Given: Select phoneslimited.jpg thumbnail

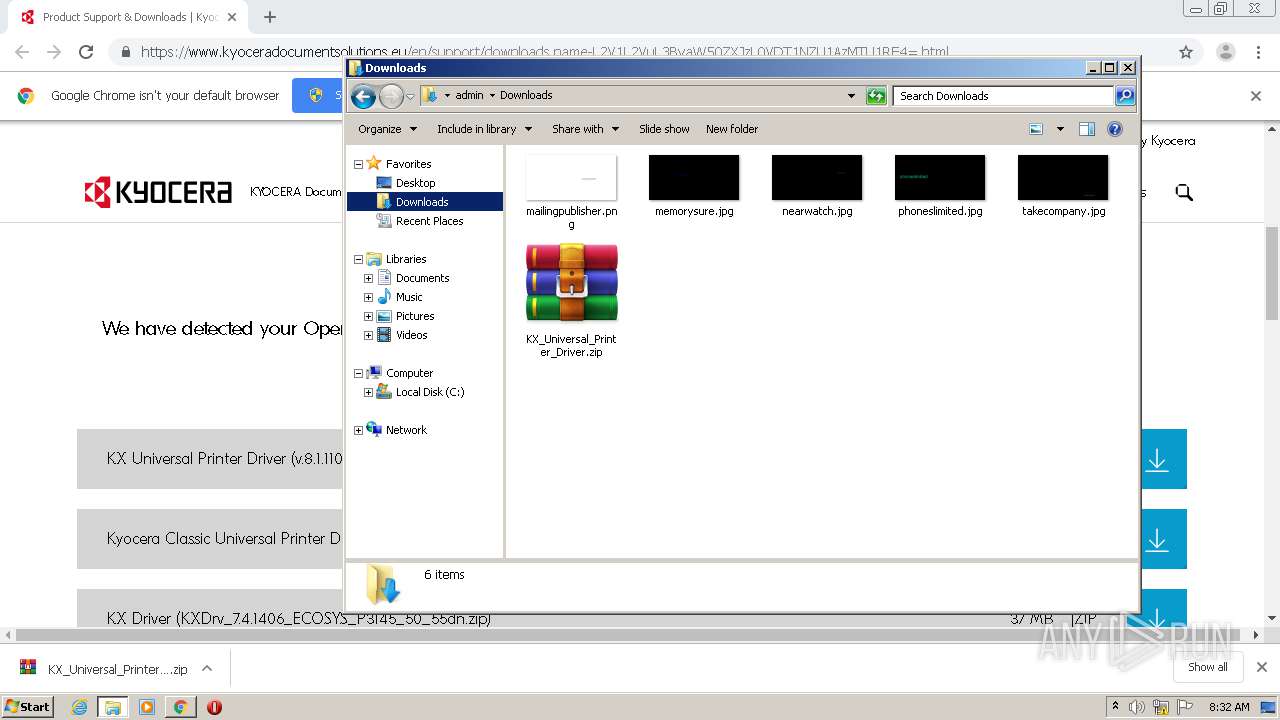Looking at the screenshot, I should pos(940,178).
